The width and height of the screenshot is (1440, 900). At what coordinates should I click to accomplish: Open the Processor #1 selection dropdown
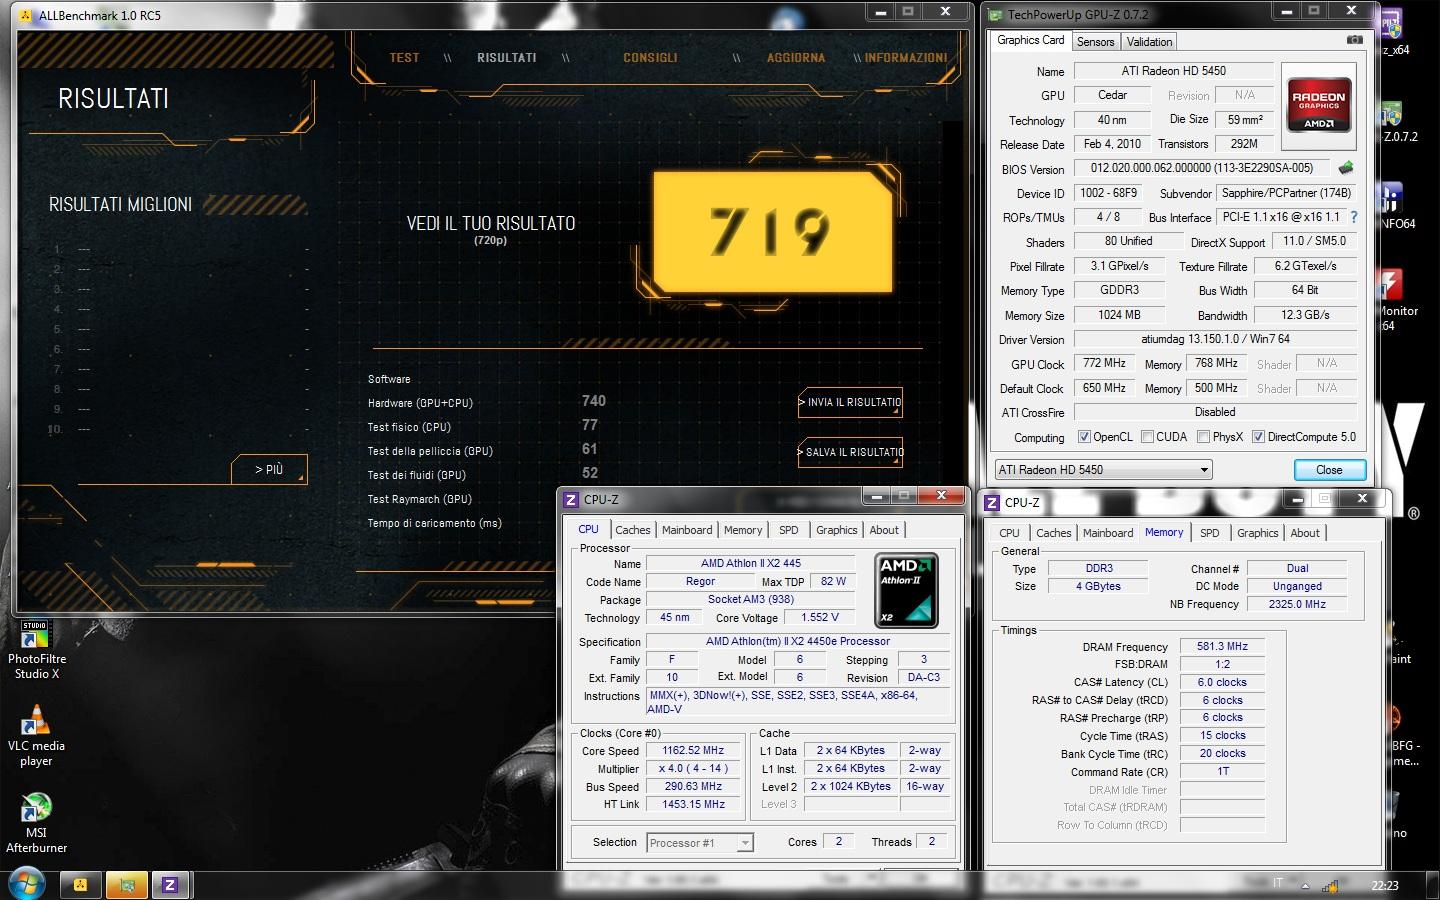699,843
